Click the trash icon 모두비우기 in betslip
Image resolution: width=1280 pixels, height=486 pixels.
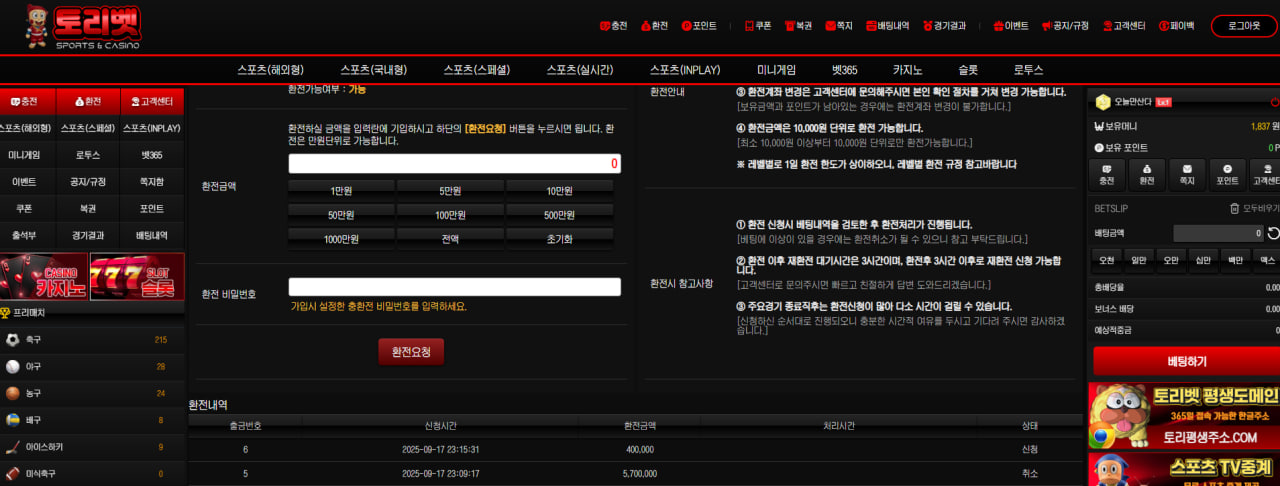click(x=1234, y=208)
